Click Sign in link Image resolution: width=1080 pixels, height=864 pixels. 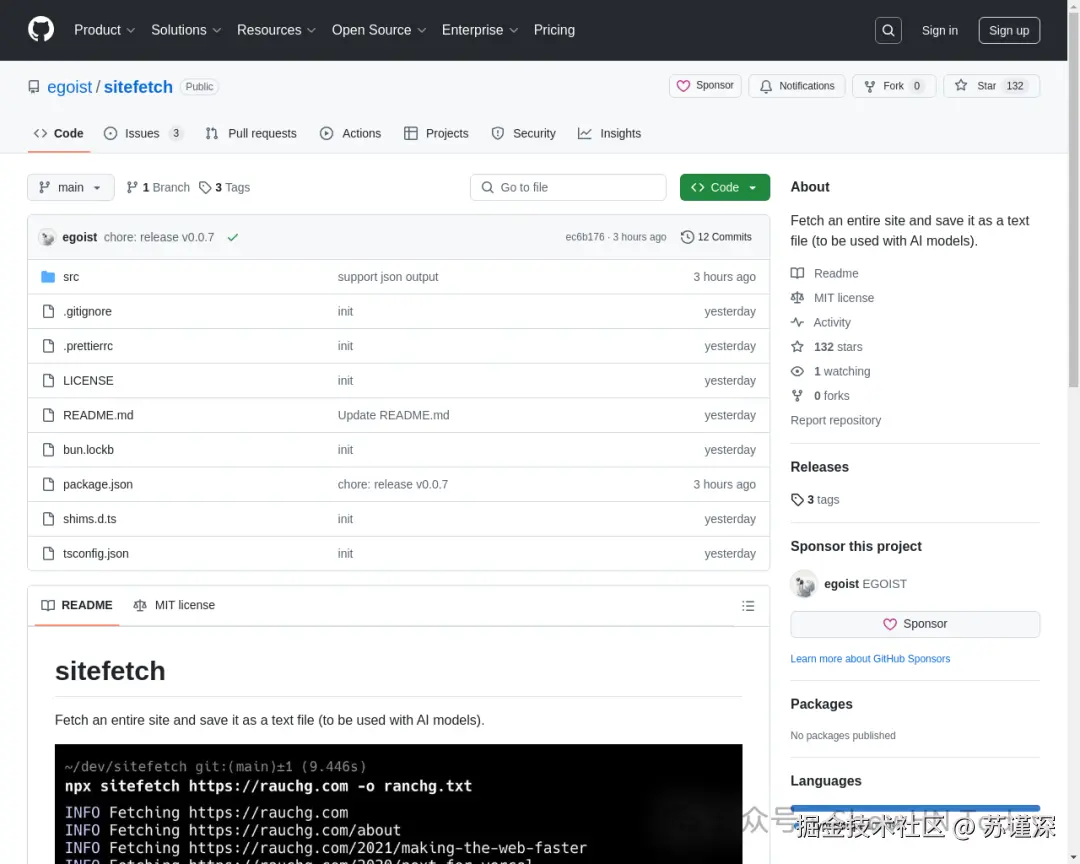pyautogui.click(x=939, y=30)
